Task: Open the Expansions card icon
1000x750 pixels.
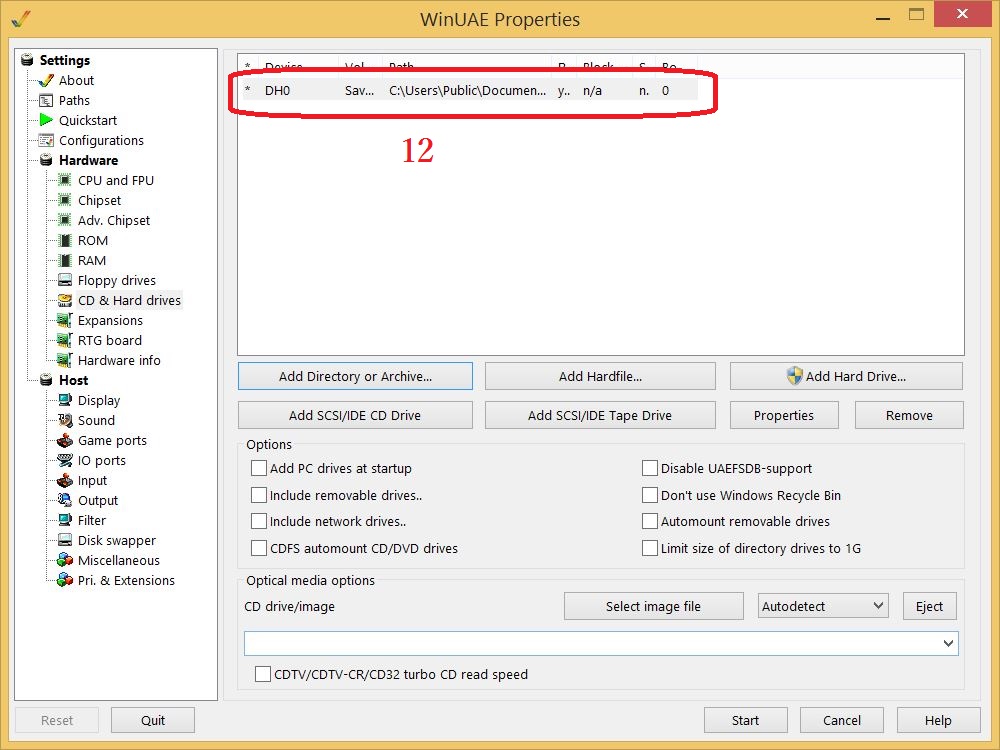Action: [x=64, y=320]
